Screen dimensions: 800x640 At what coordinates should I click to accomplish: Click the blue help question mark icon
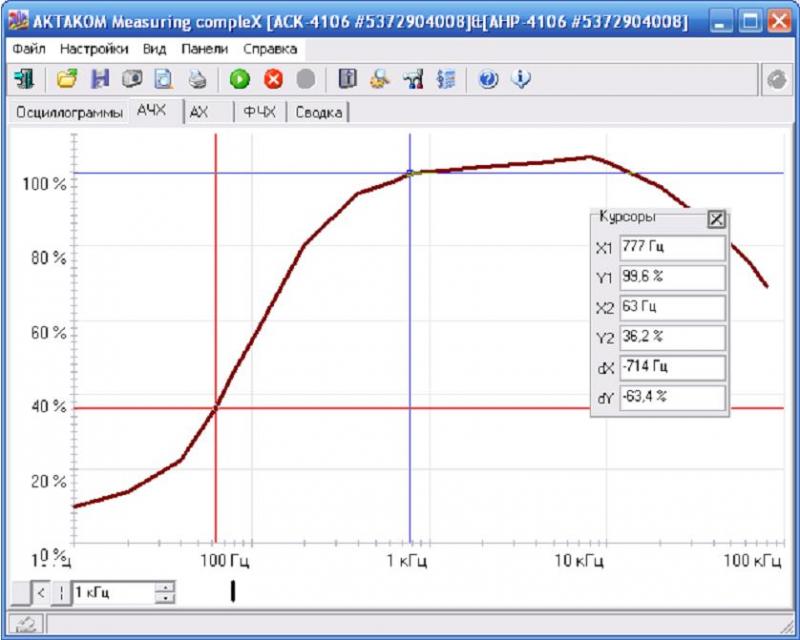pos(488,80)
